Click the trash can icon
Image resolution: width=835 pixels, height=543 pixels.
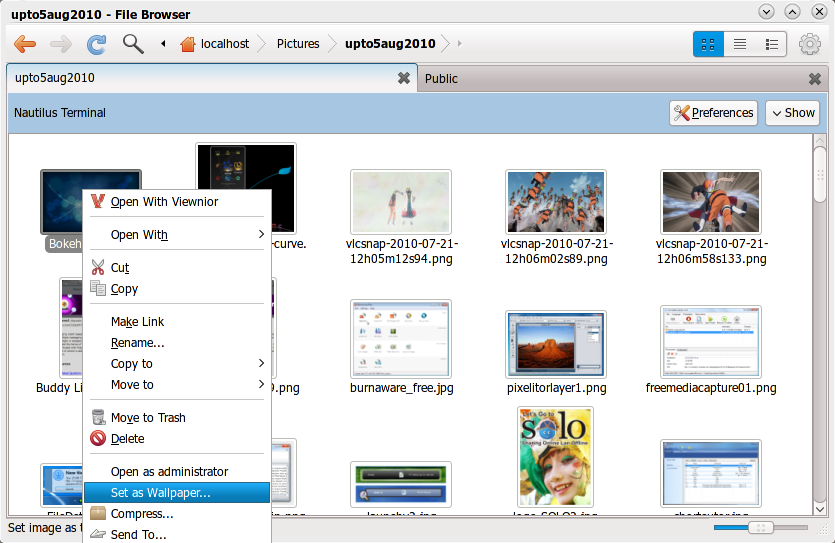(x=98, y=417)
